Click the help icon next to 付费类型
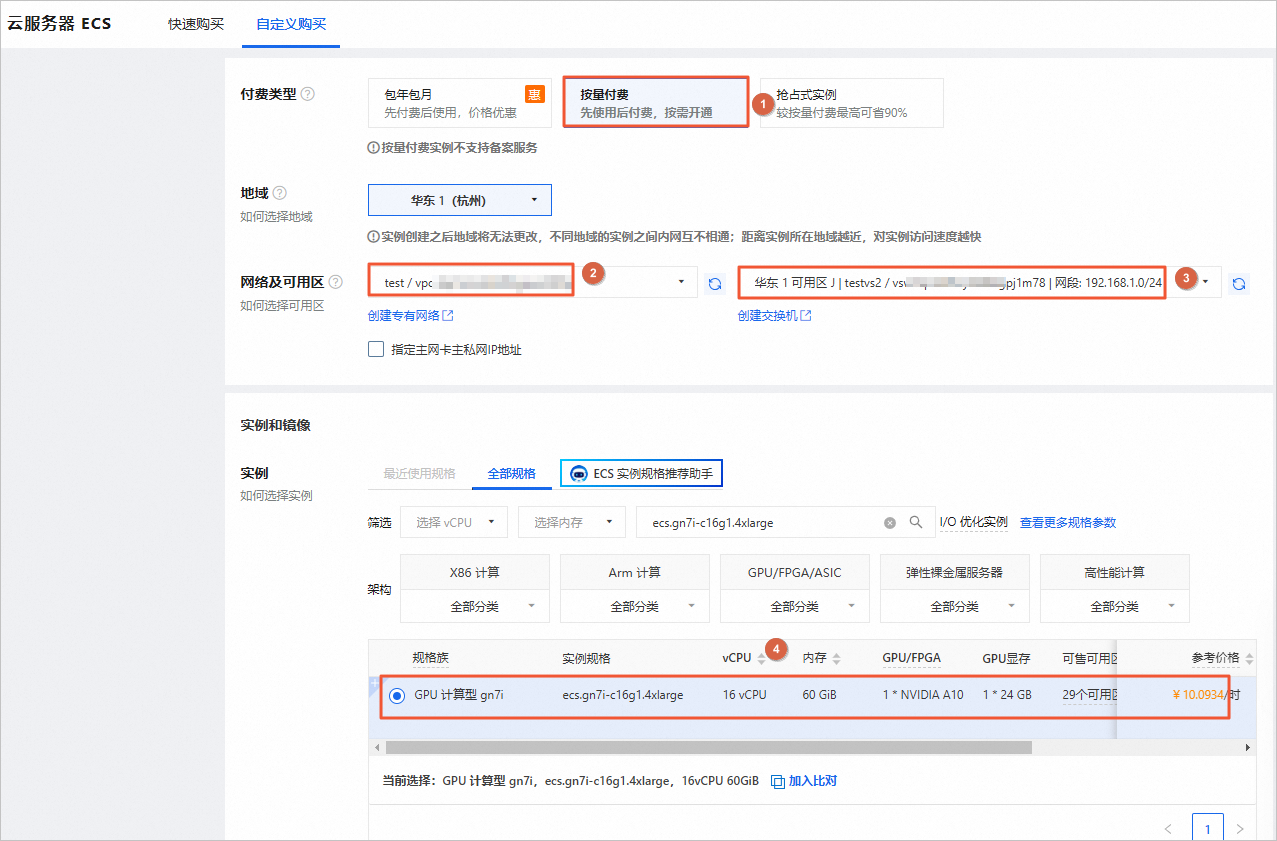 [x=308, y=94]
